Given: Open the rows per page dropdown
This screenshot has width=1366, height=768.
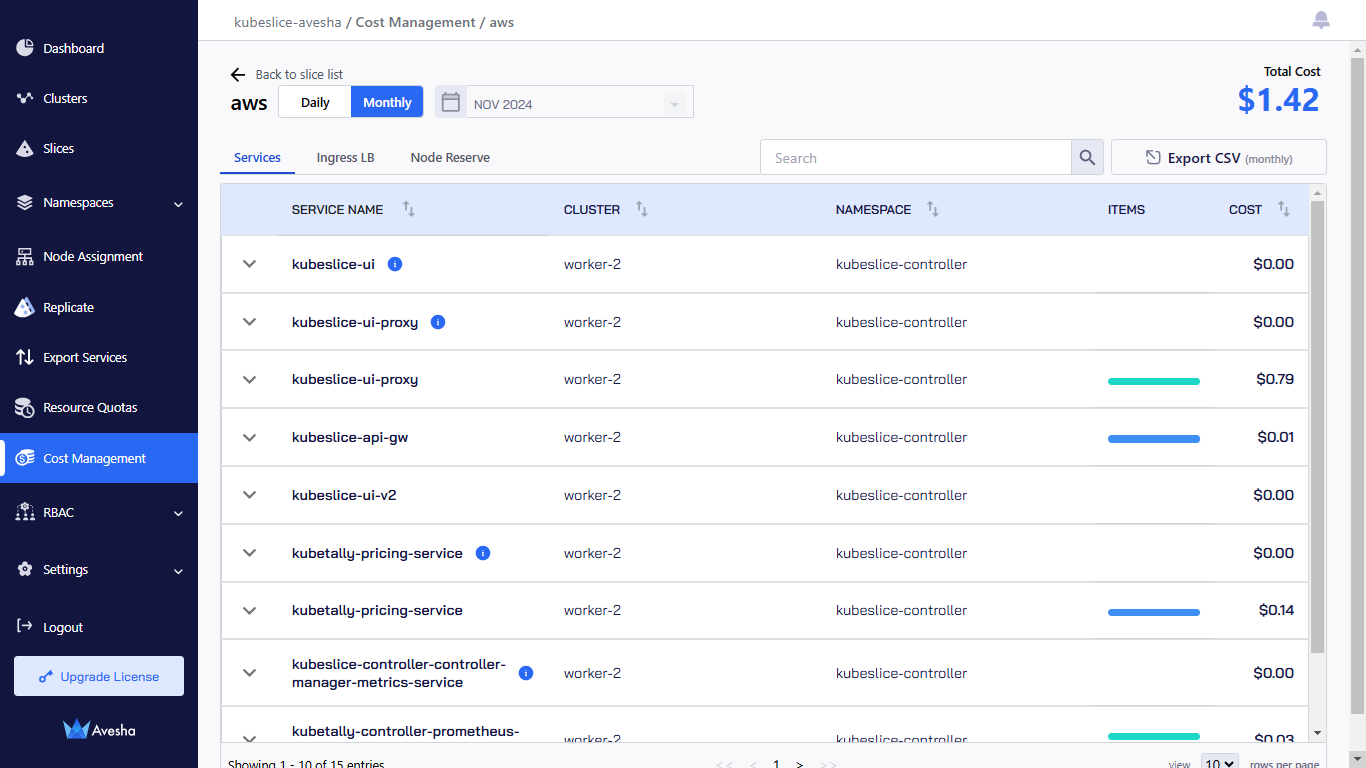Looking at the screenshot, I should coord(1219,763).
